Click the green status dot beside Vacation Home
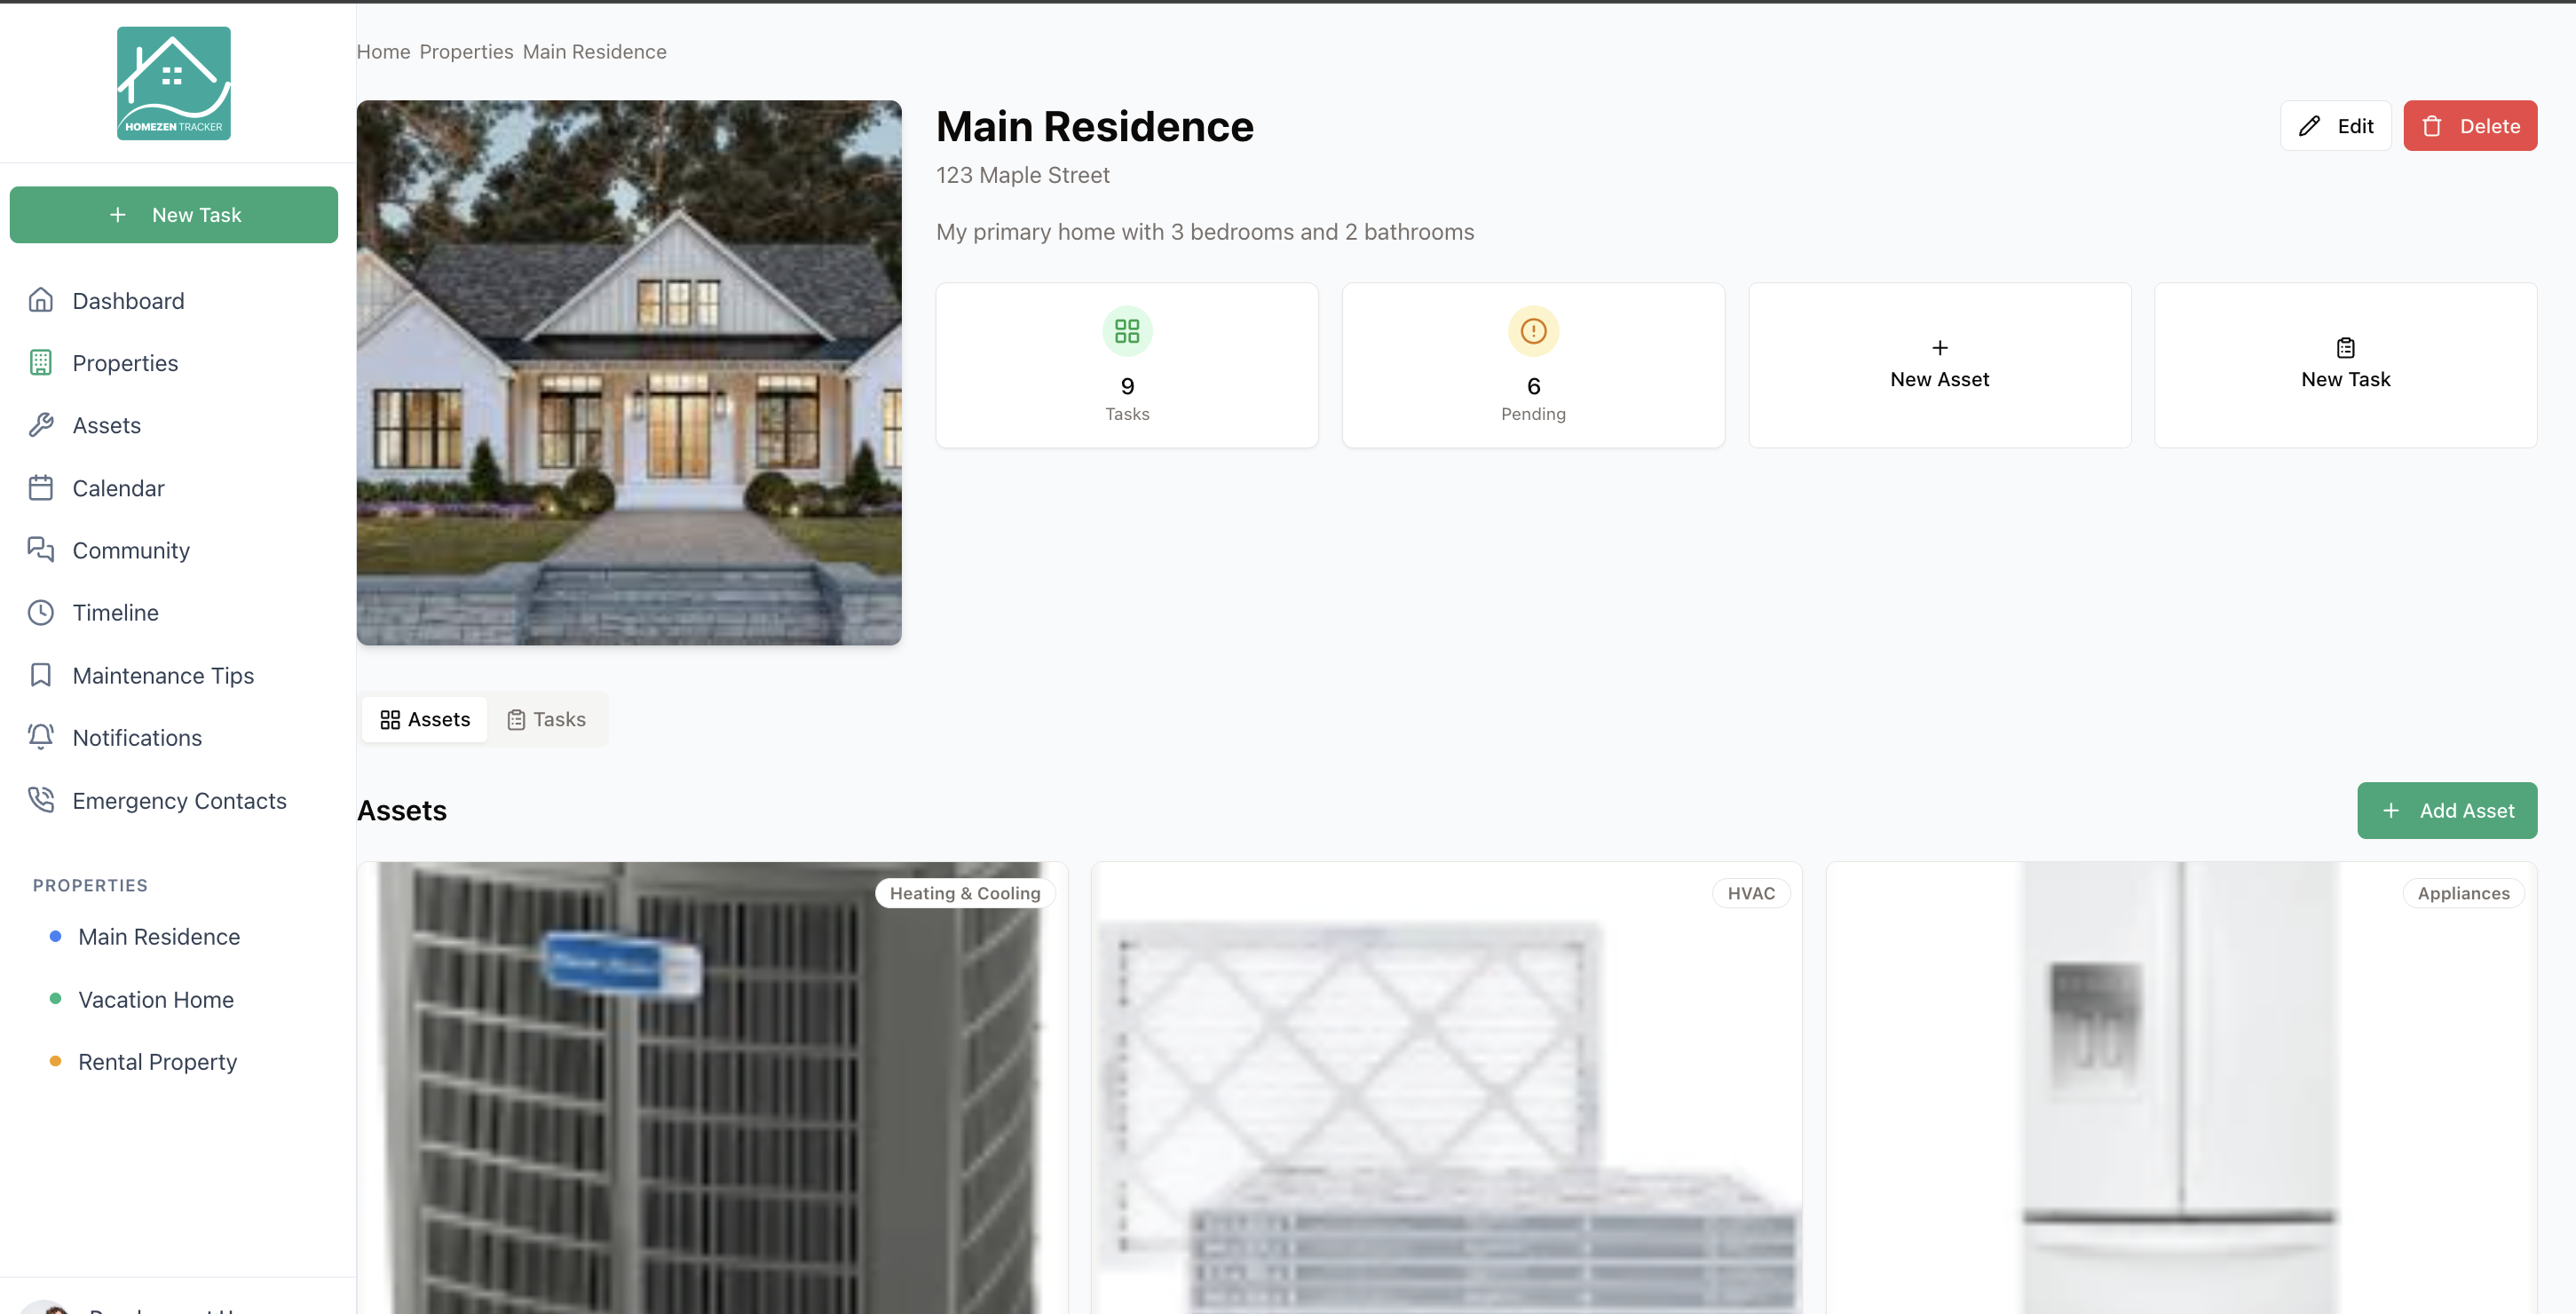The height and width of the screenshot is (1314, 2576). click(x=54, y=998)
